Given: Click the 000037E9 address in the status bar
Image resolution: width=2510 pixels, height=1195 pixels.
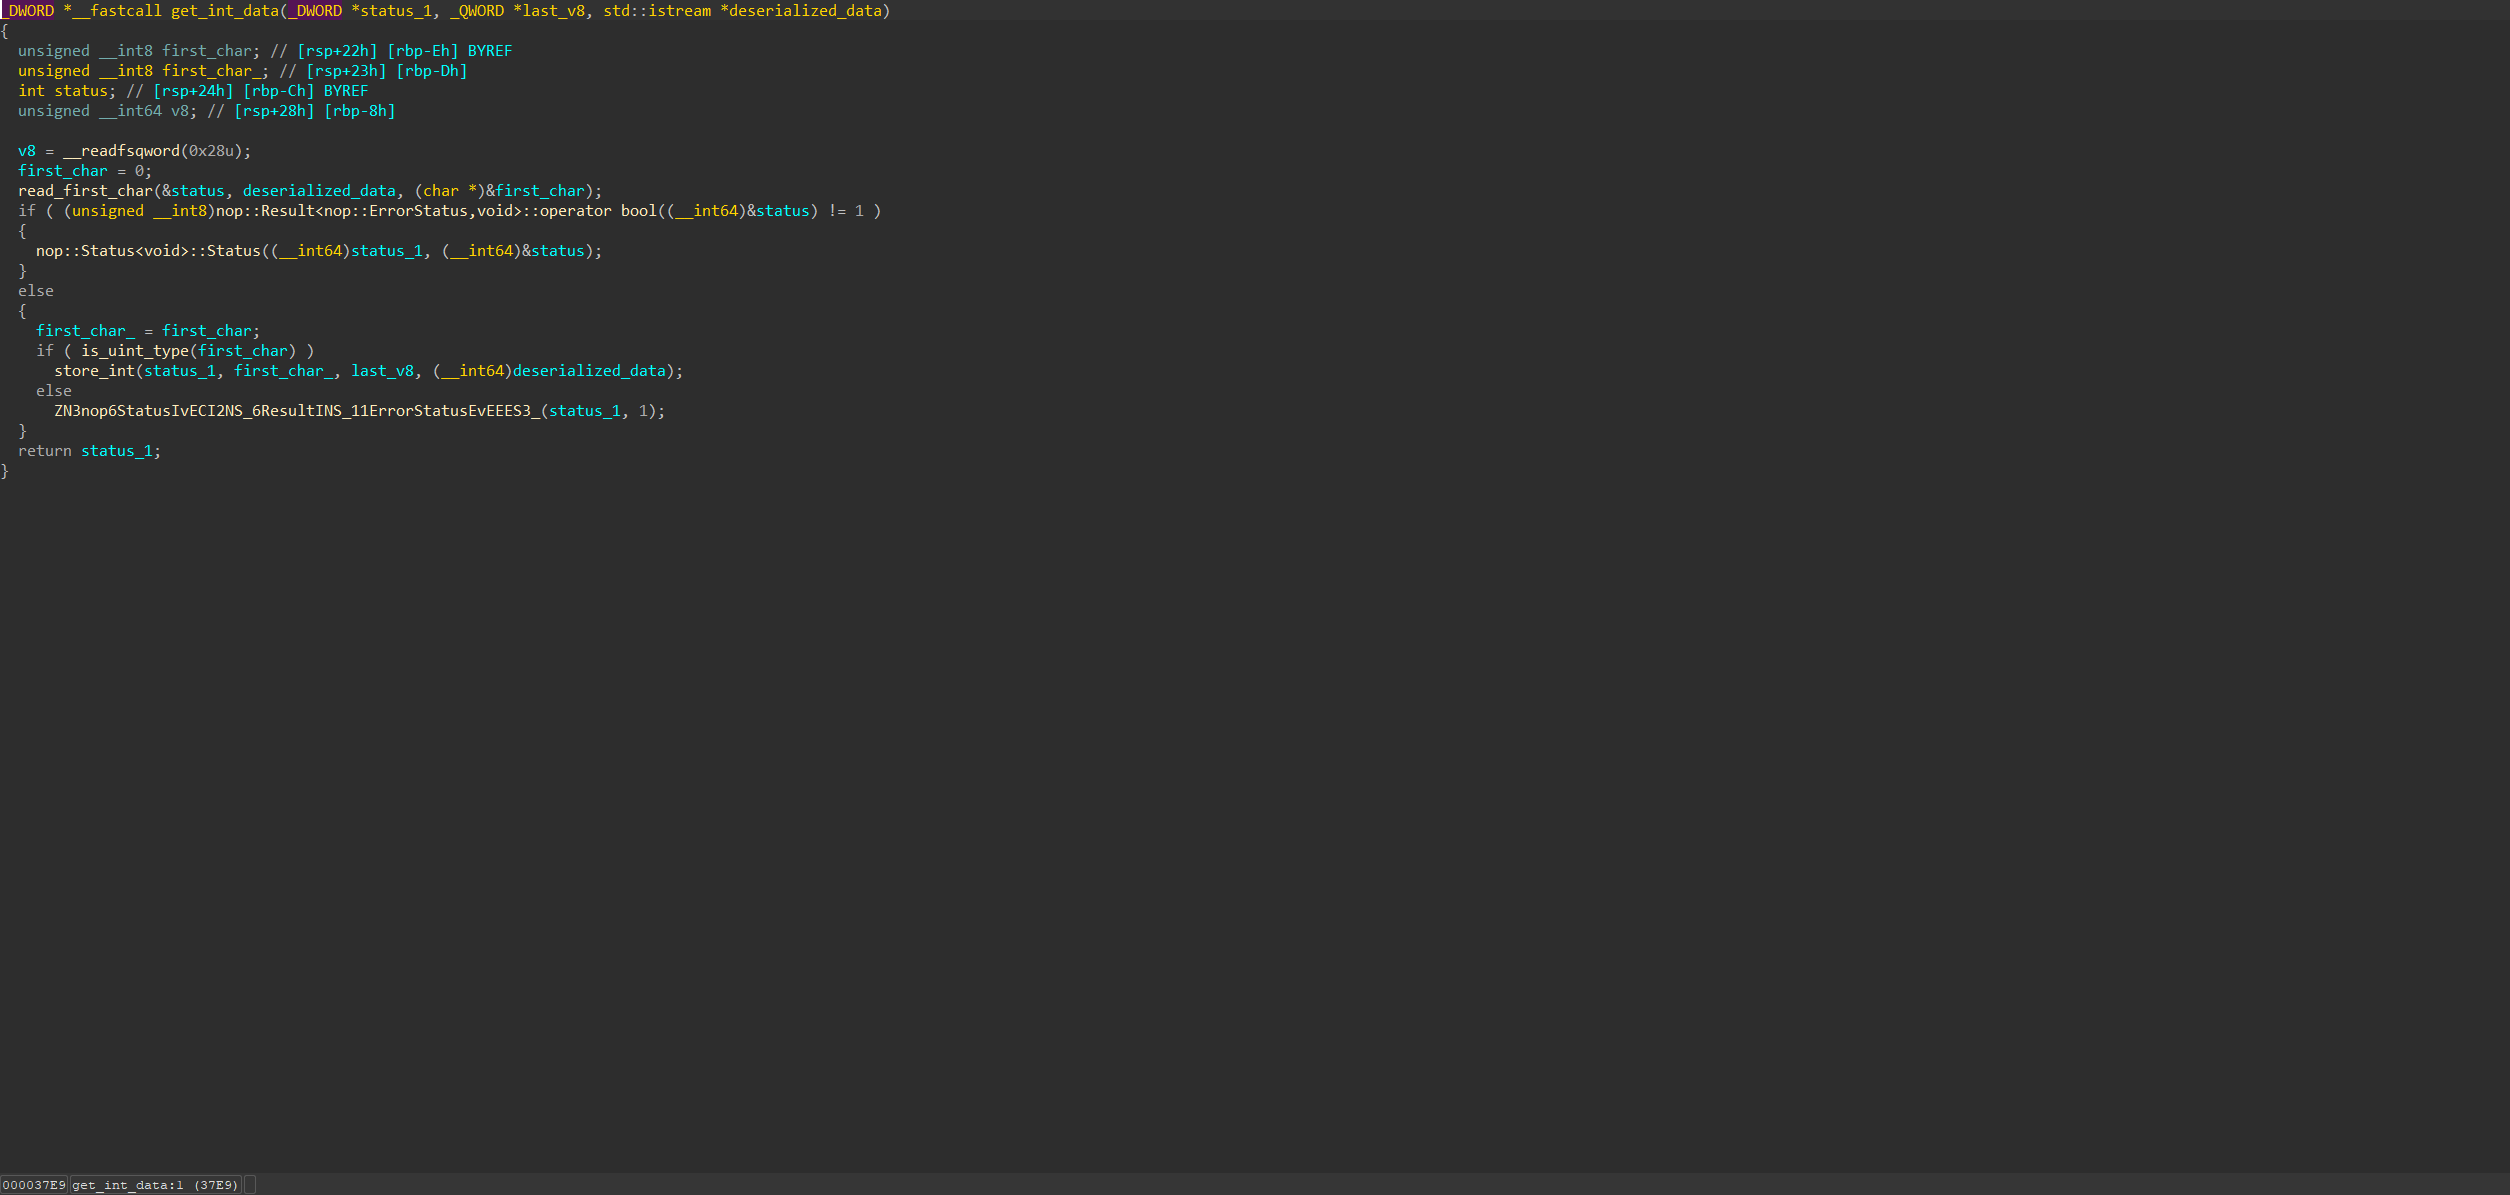Looking at the screenshot, I should coord(34,1185).
